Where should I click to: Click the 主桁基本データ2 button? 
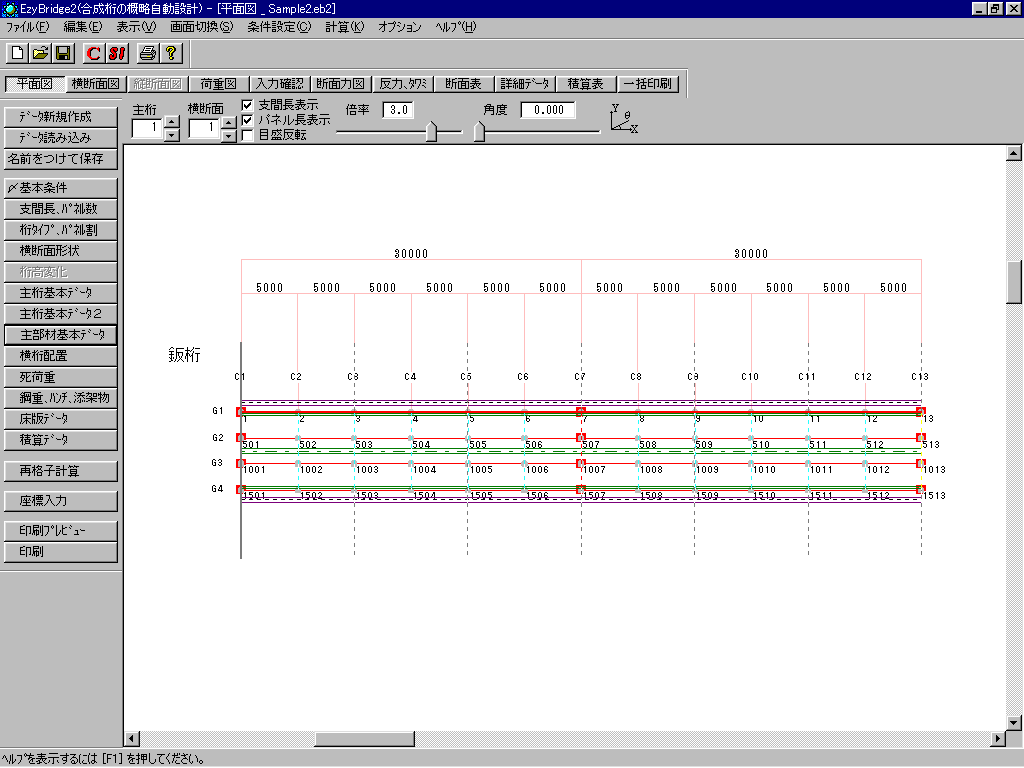click(61, 314)
